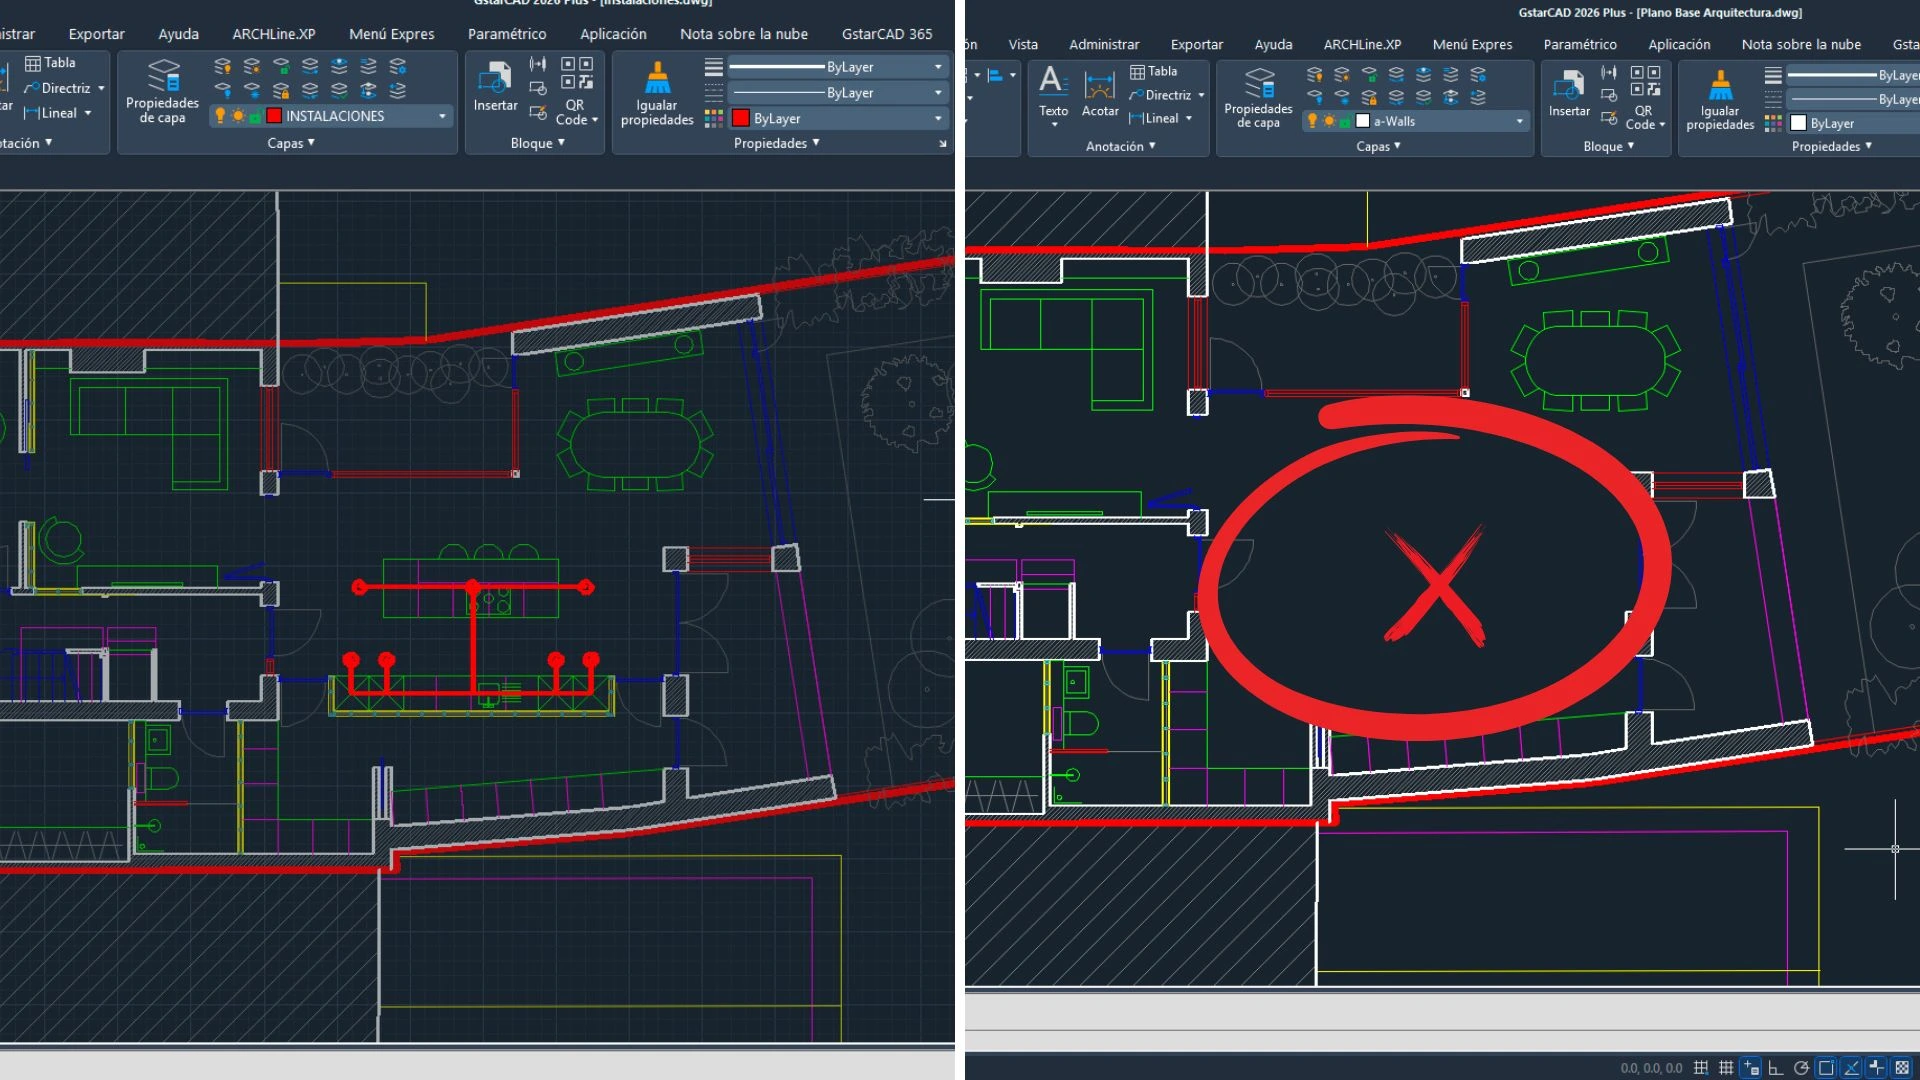
Task: Toggle grid display in status bar
Action: (1726, 1068)
